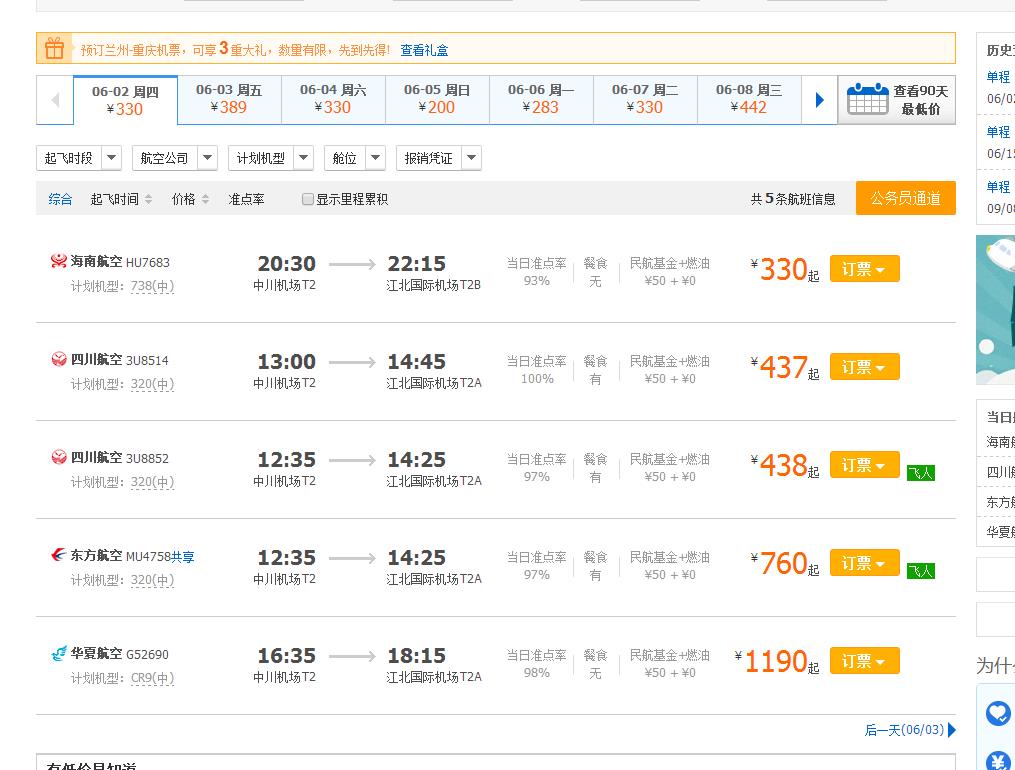This screenshot has width=1015, height=770.
Task: Select the 06-05 周日 date tab
Action: point(437,100)
